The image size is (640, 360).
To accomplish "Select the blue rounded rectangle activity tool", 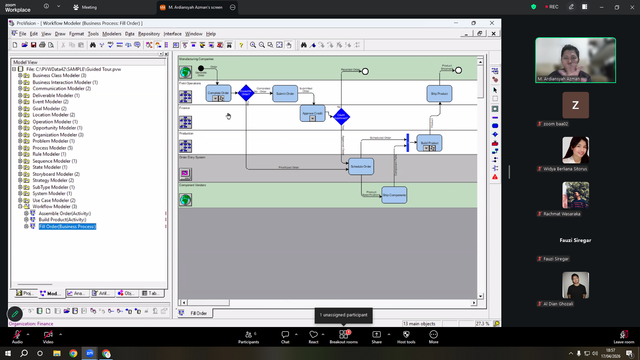I will [x=495, y=126].
